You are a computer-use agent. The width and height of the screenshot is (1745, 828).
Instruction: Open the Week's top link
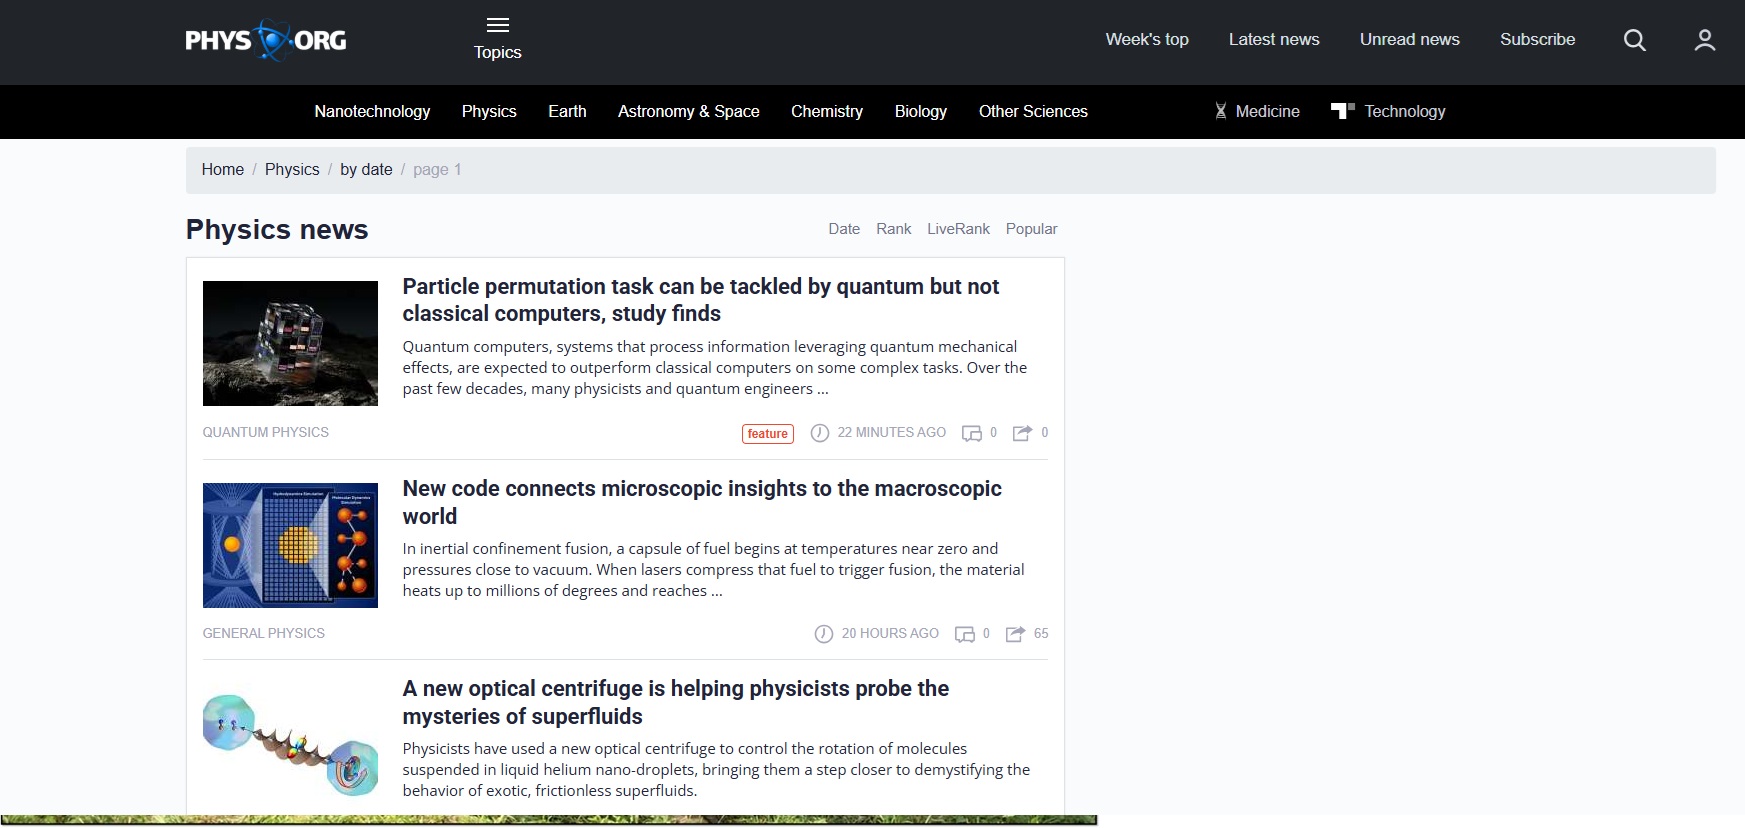tap(1146, 39)
